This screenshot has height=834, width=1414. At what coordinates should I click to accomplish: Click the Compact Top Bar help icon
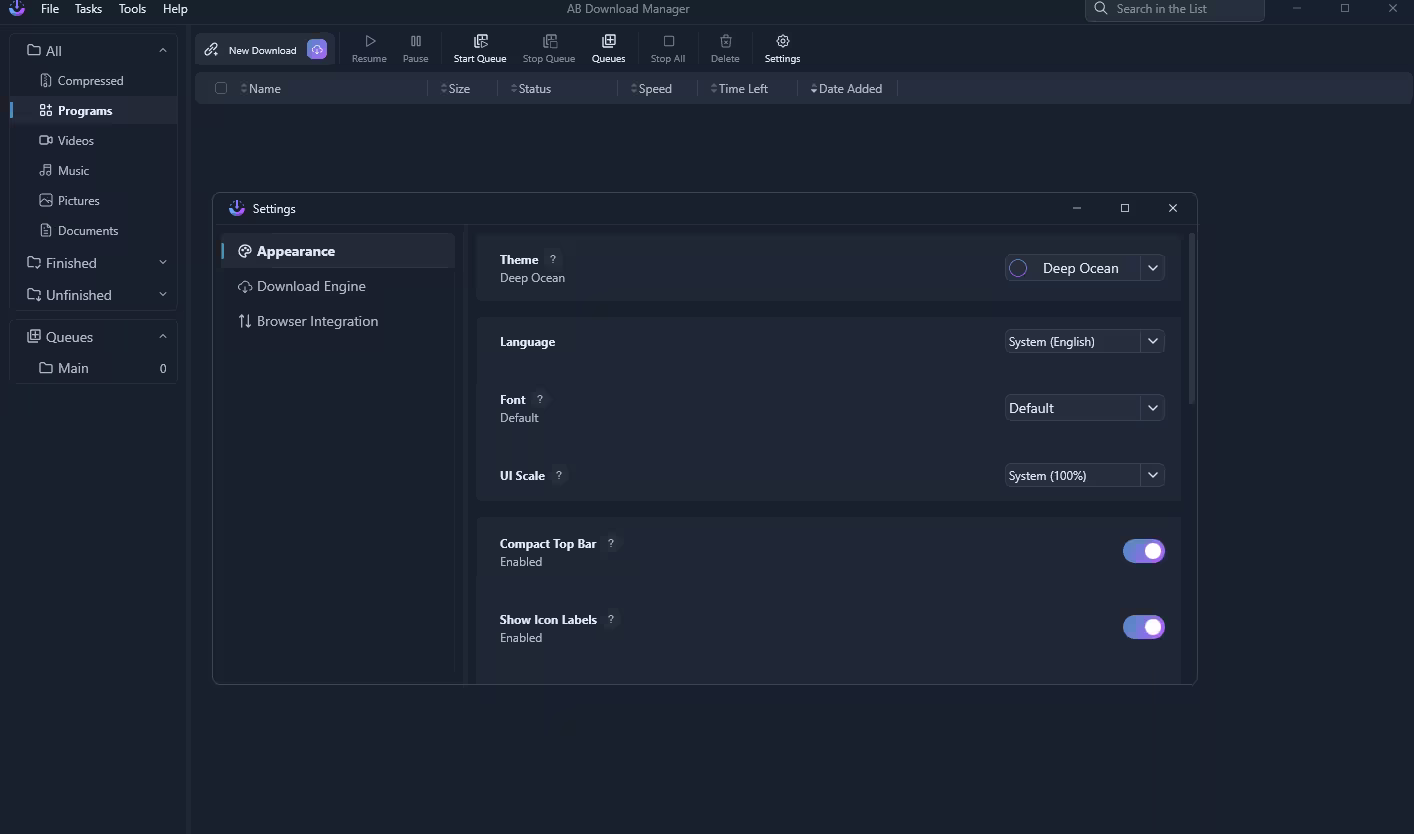coord(611,543)
